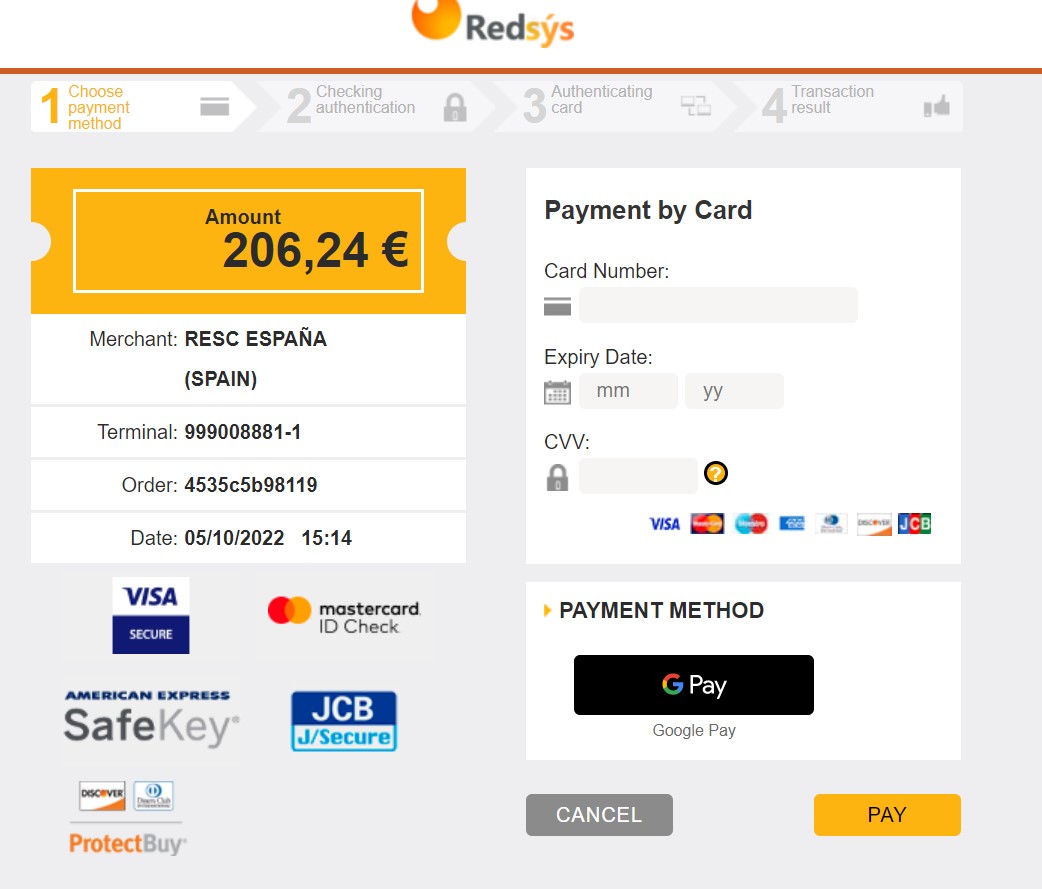Select the credit card icon beside Card Number
The image size is (1042, 889).
(x=557, y=306)
